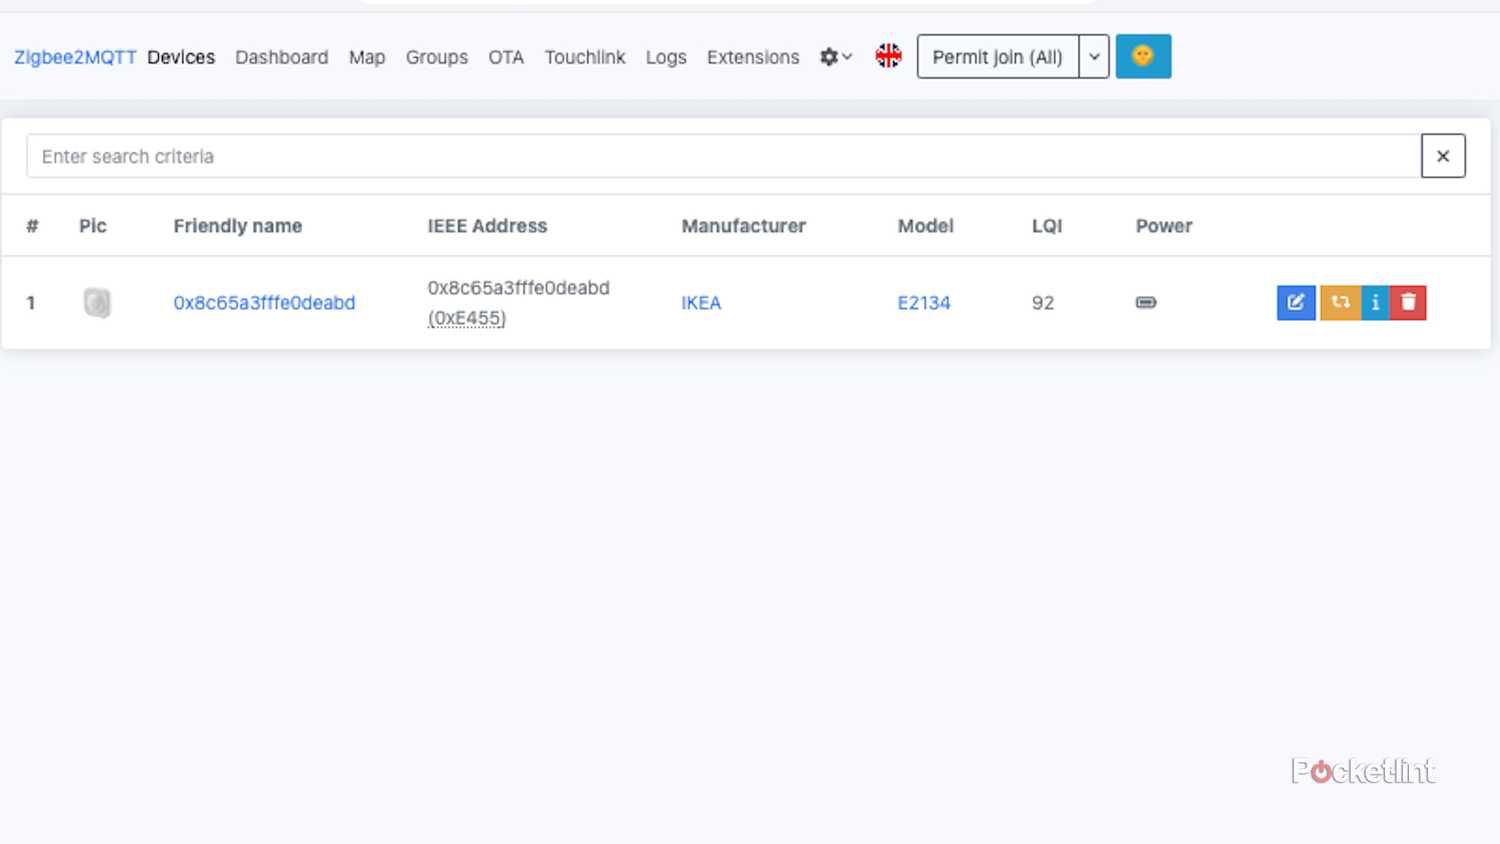The height and width of the screenshot is (844, 1500).
Task: Click the device picture thumbnail
Action: tap(97, 302)
